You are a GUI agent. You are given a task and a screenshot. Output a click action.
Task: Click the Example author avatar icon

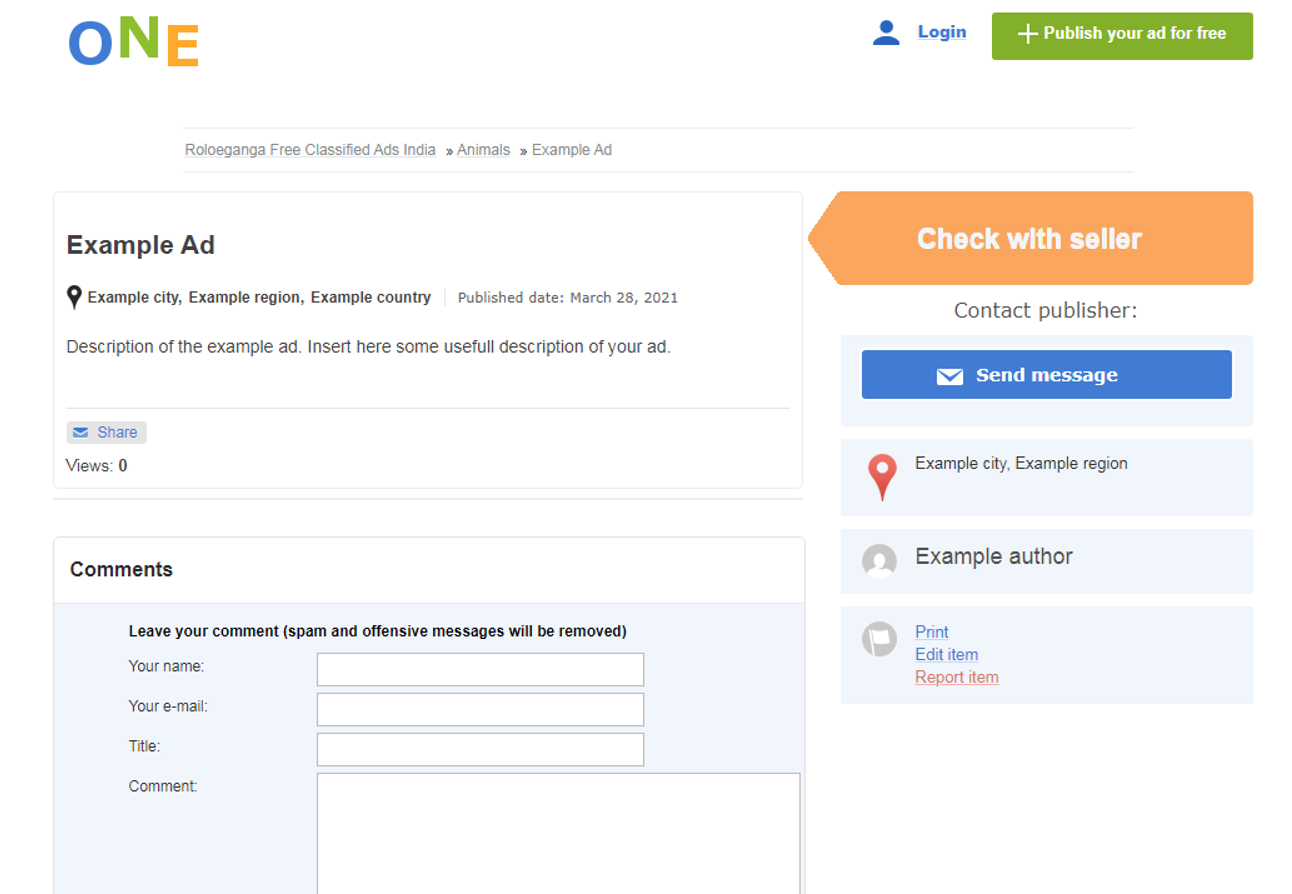tap(879, 561)
